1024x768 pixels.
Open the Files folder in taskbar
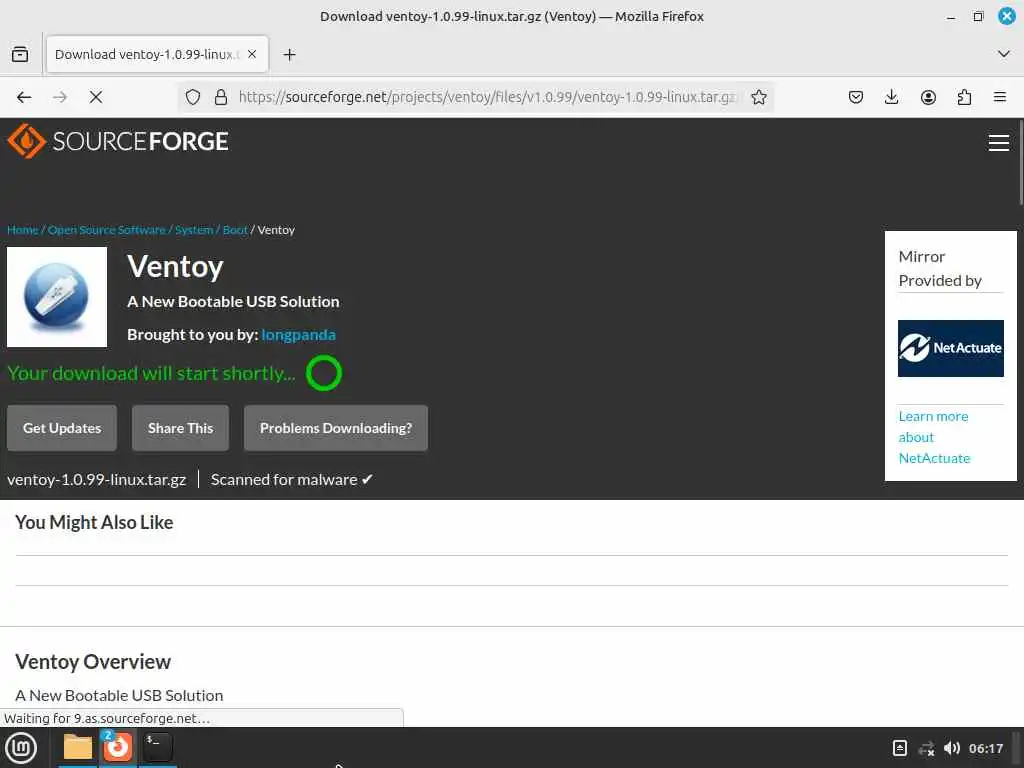78,747
